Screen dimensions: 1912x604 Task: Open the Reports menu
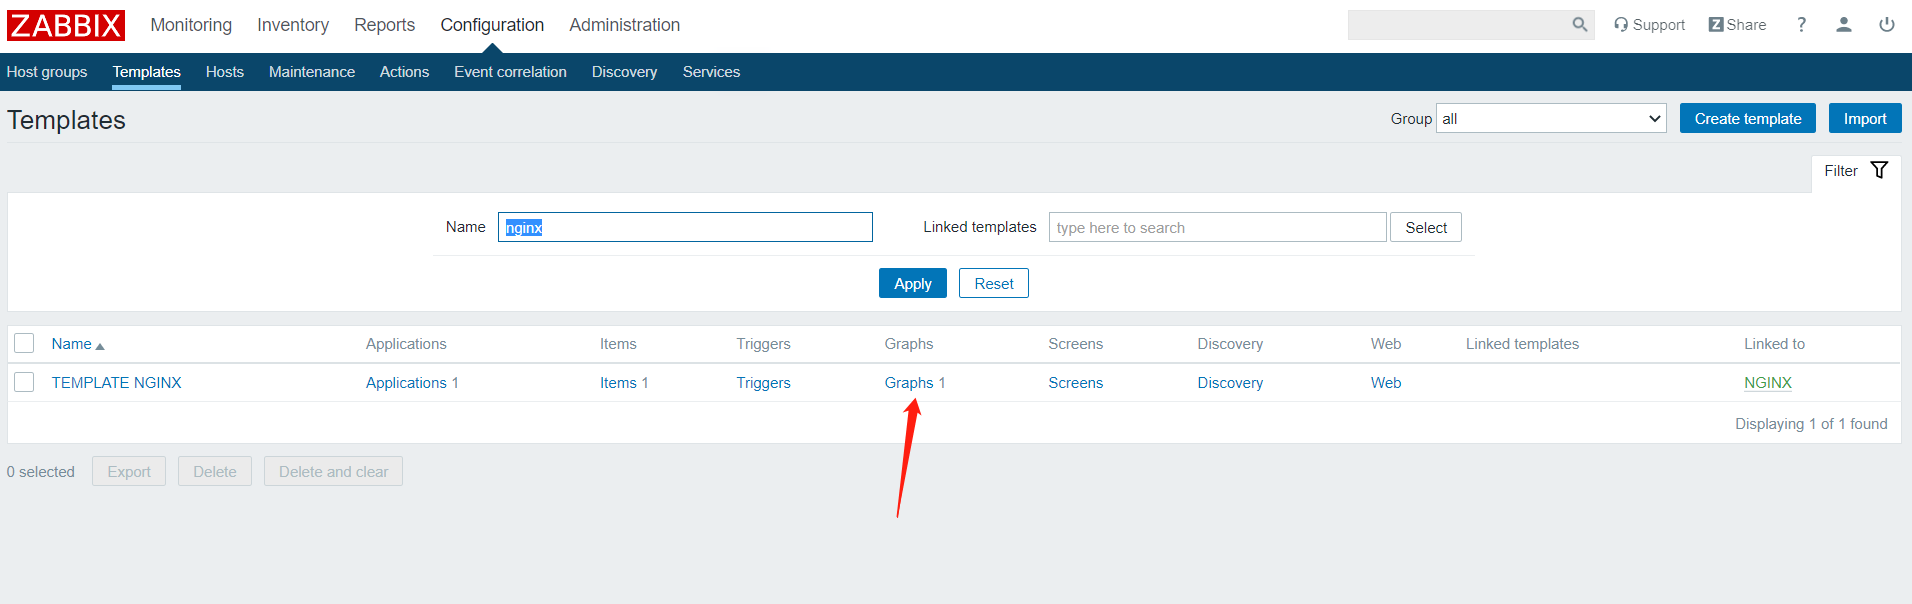click(384, 25)
